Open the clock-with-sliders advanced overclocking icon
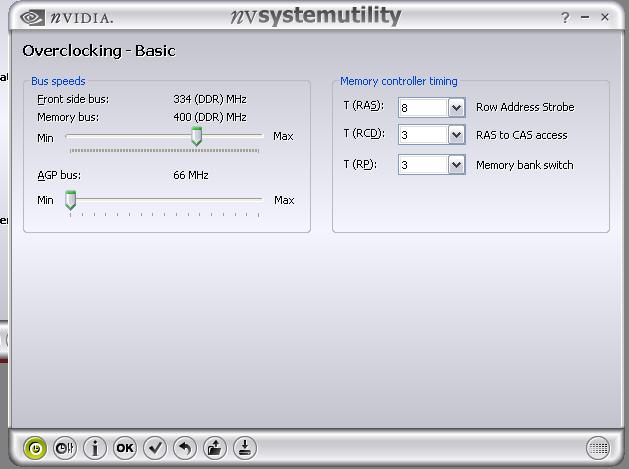 65,448
